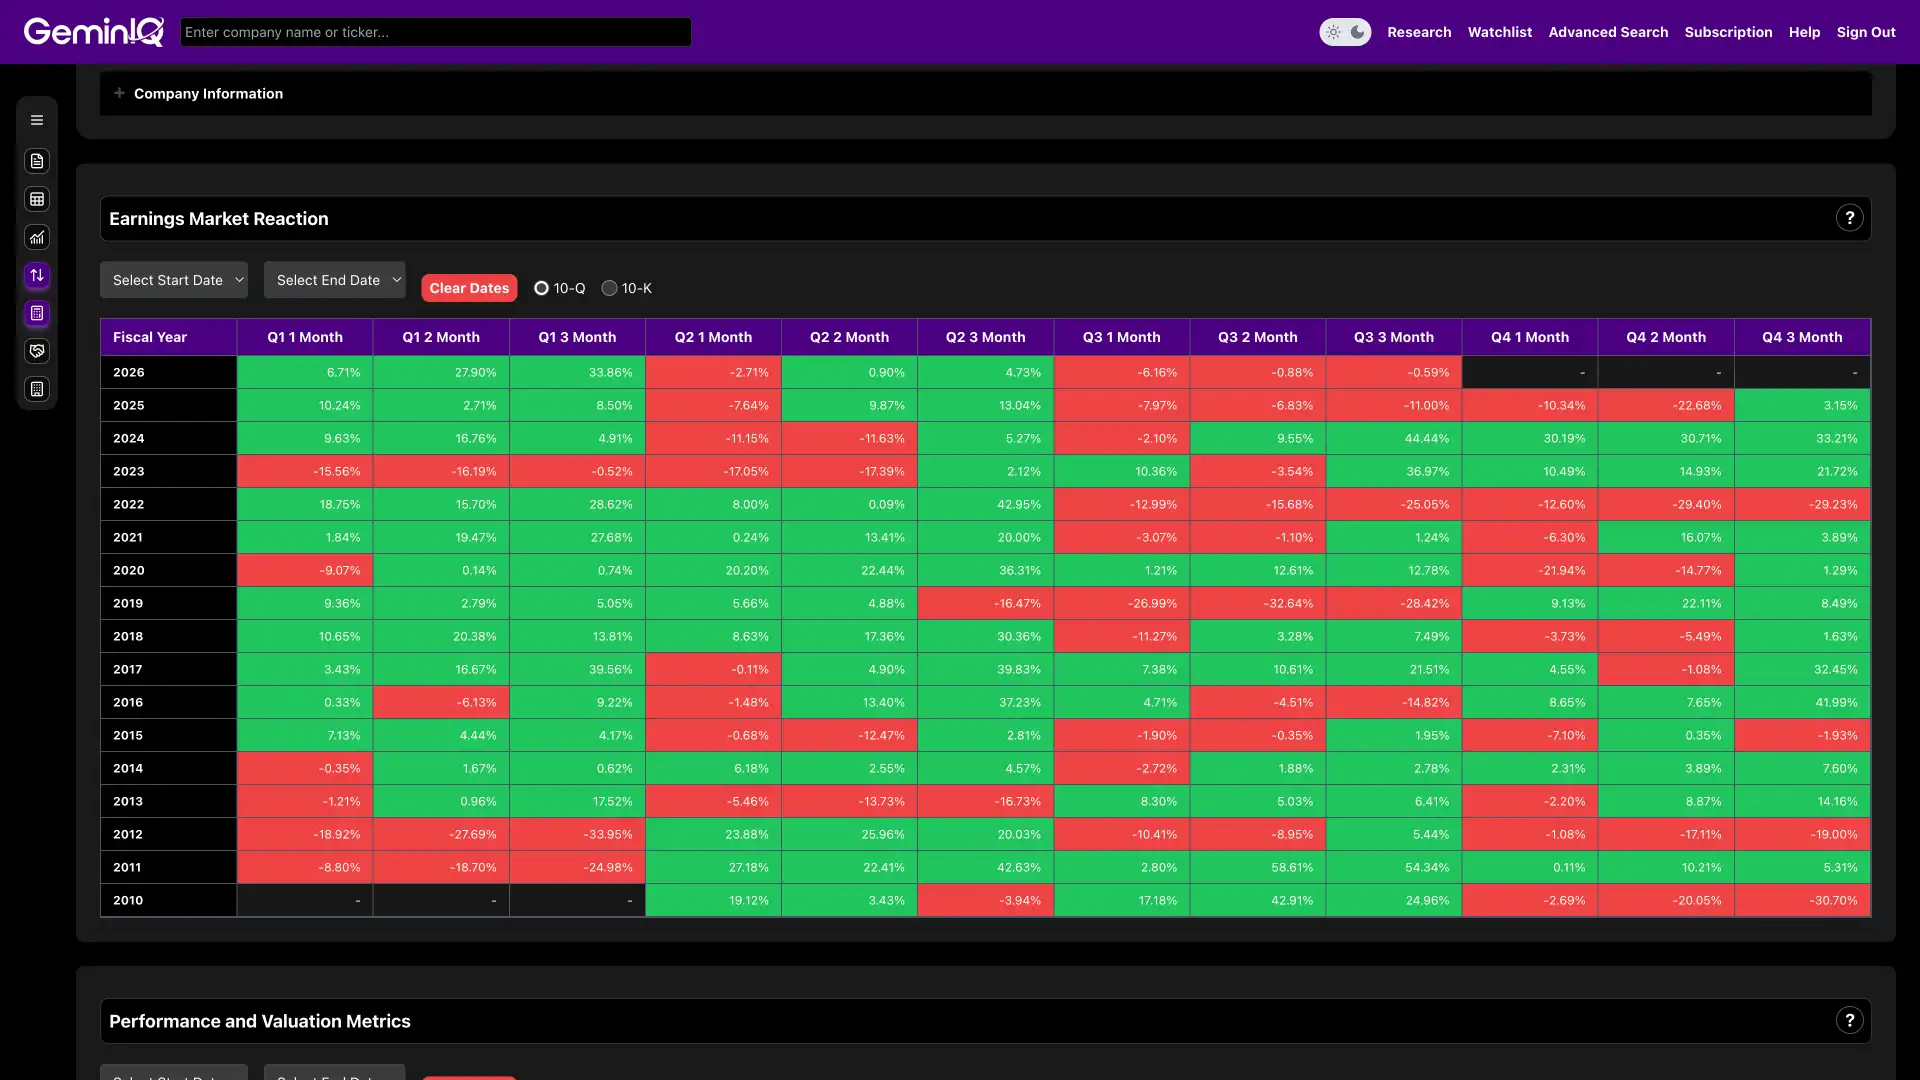Select the building icon at sidebar bottom
1920x1080 pixels.
[x=37, y=389]
